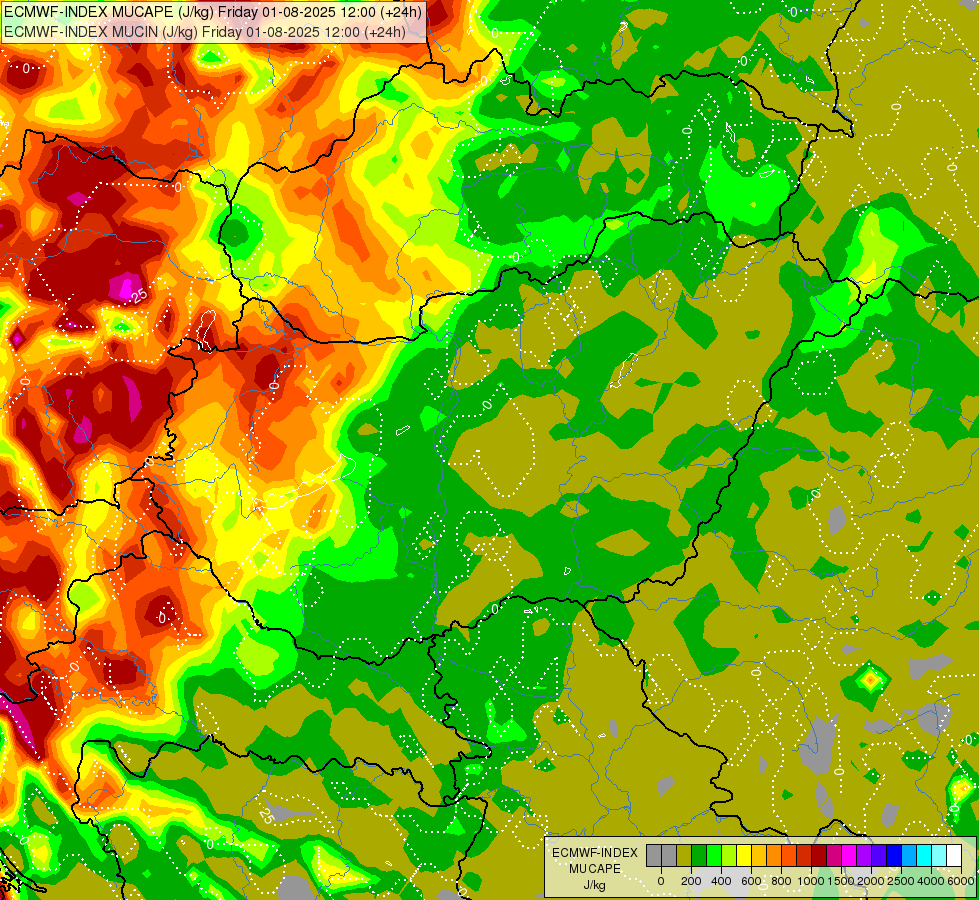979x900 pixels.
Task: Click the legend value 2500
Action: coord(900,881)
